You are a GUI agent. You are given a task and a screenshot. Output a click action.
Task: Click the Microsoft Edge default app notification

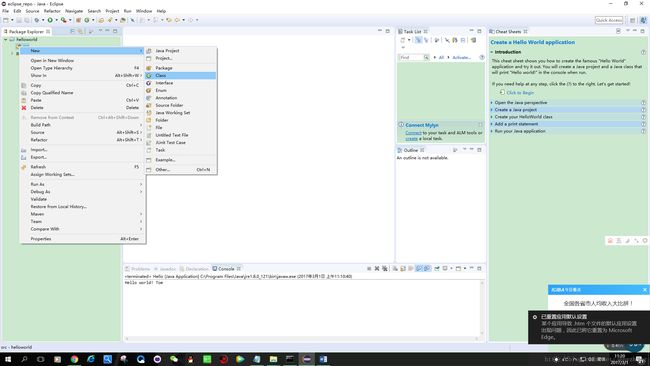pos(589,327)
